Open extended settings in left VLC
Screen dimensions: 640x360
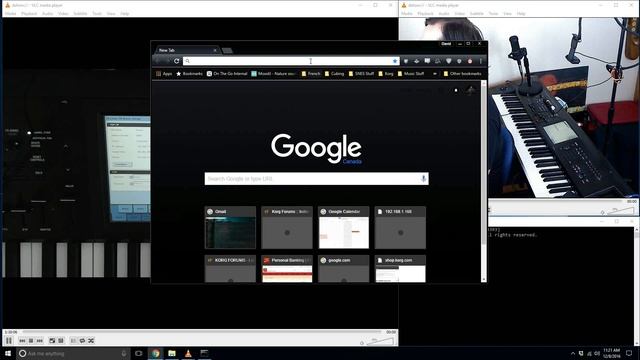point(61,340)
